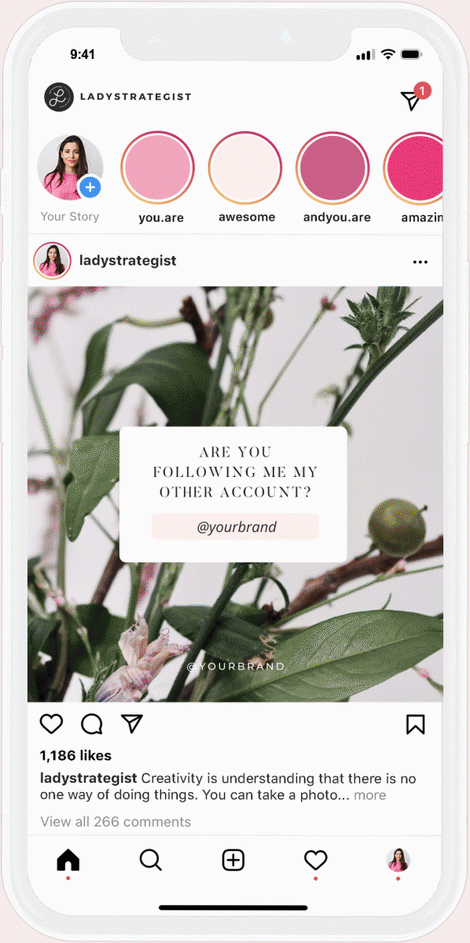
Task: Open Search tab magnifier icon
Action: pyautogui.click(x=151, y=861)
